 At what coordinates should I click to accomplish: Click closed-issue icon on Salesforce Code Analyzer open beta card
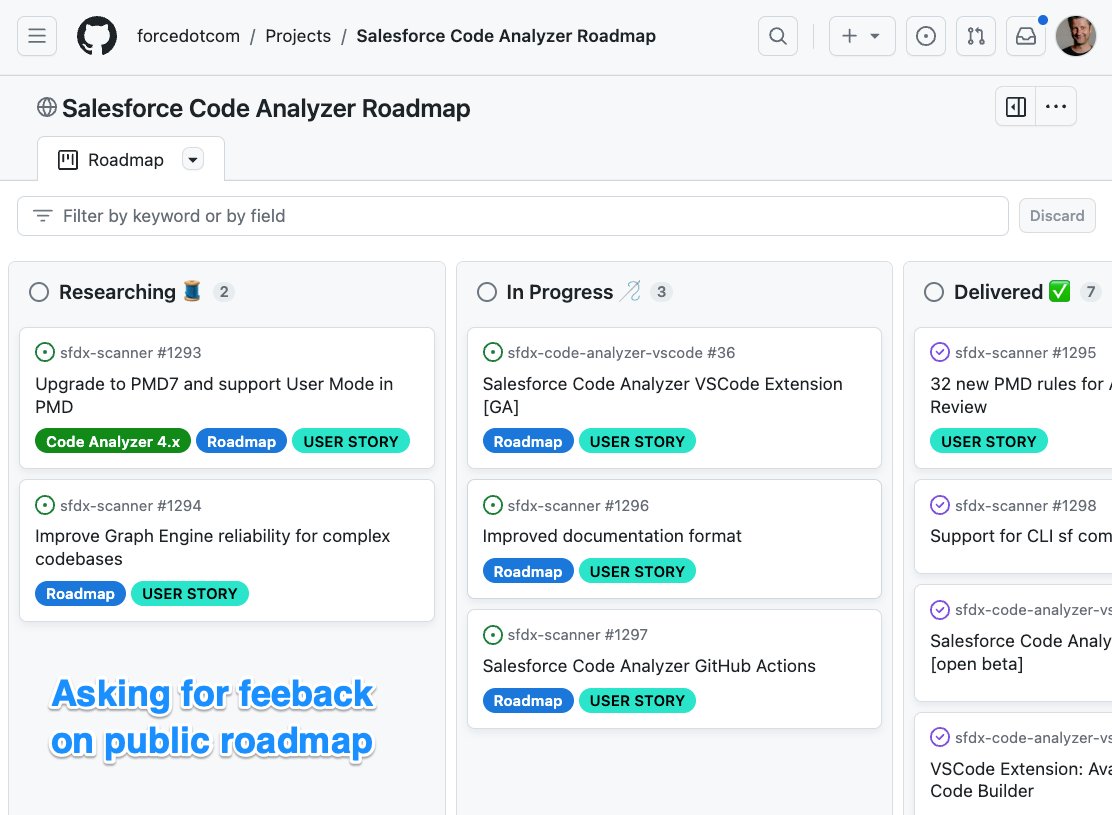(940, 609)
